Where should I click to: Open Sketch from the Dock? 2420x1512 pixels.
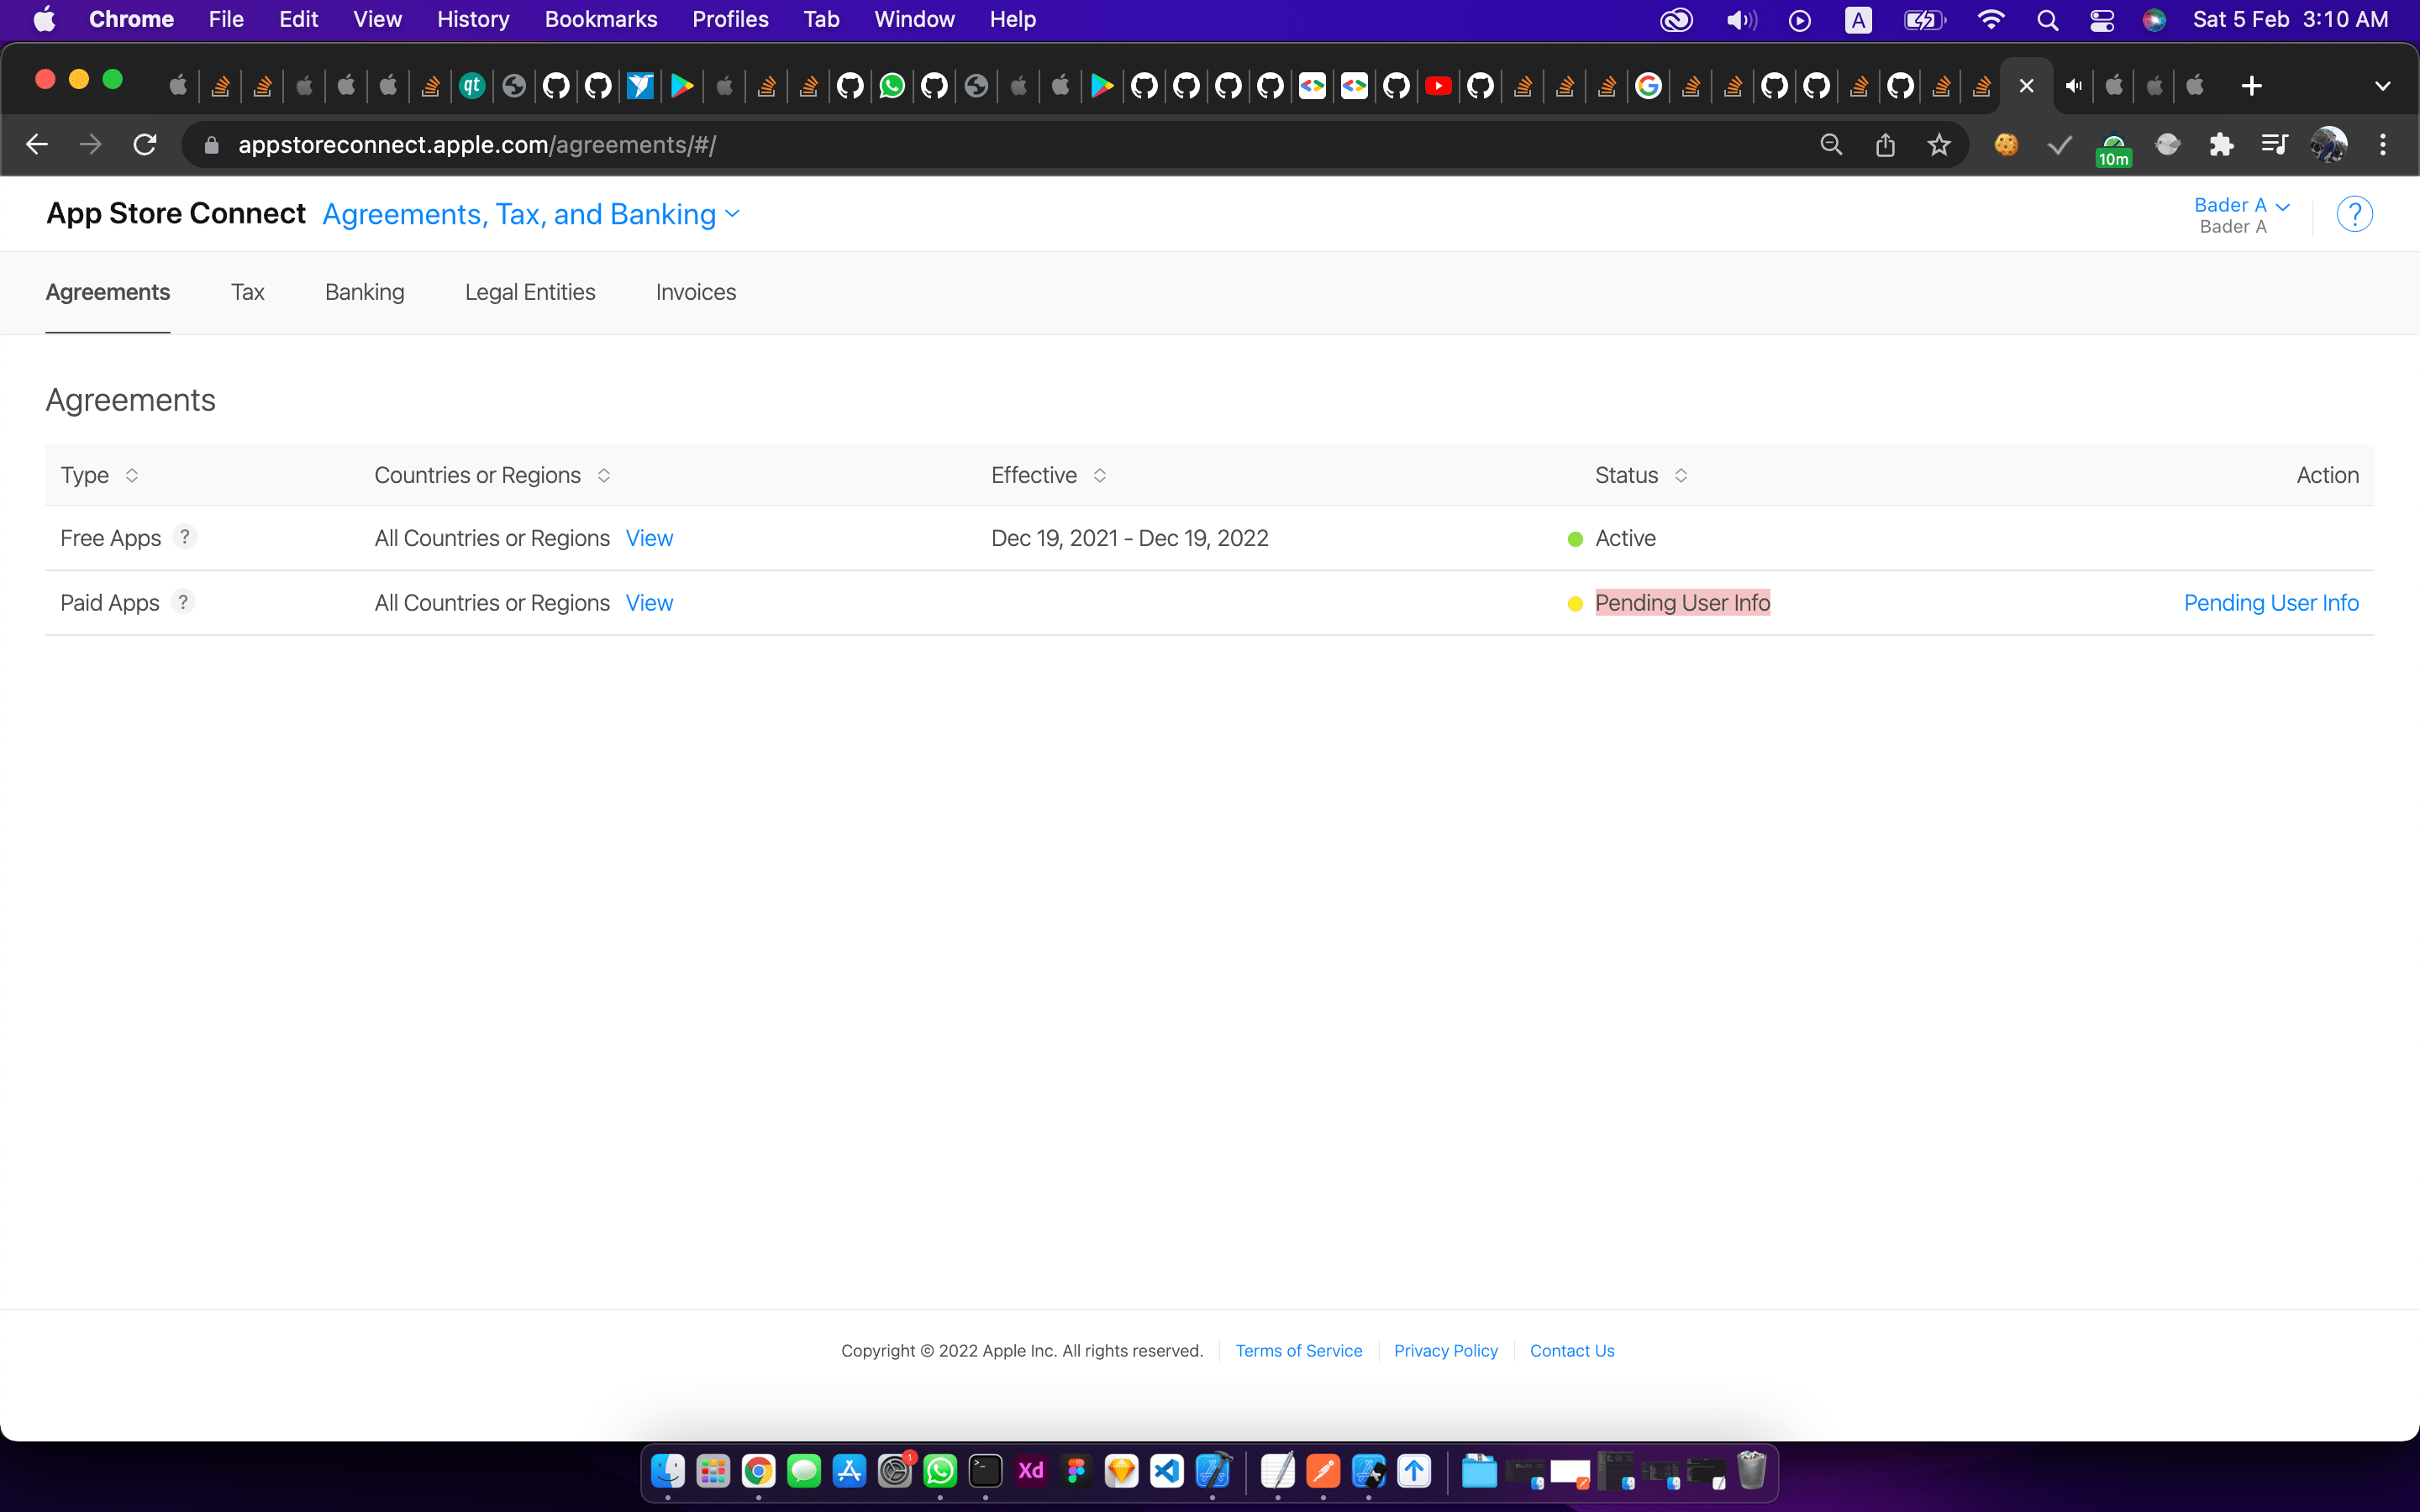[x=1122, y=1470]
